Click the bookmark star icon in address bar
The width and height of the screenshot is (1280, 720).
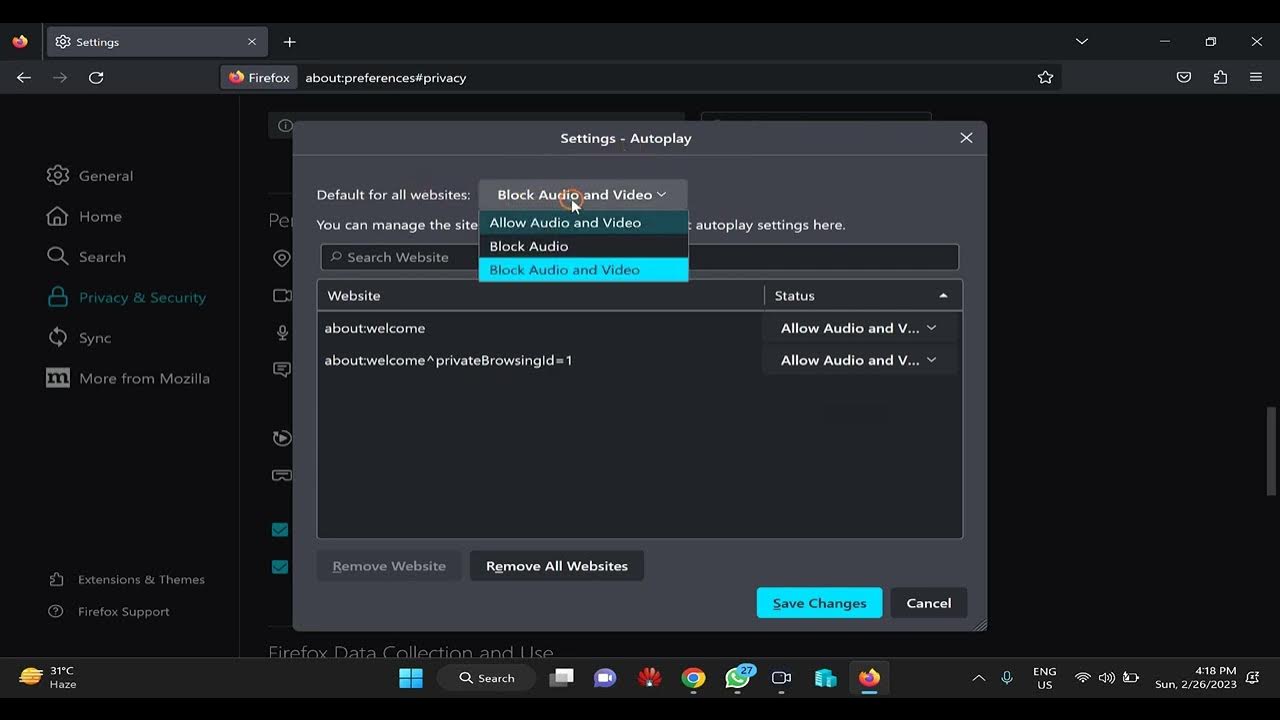(1045, 77)
